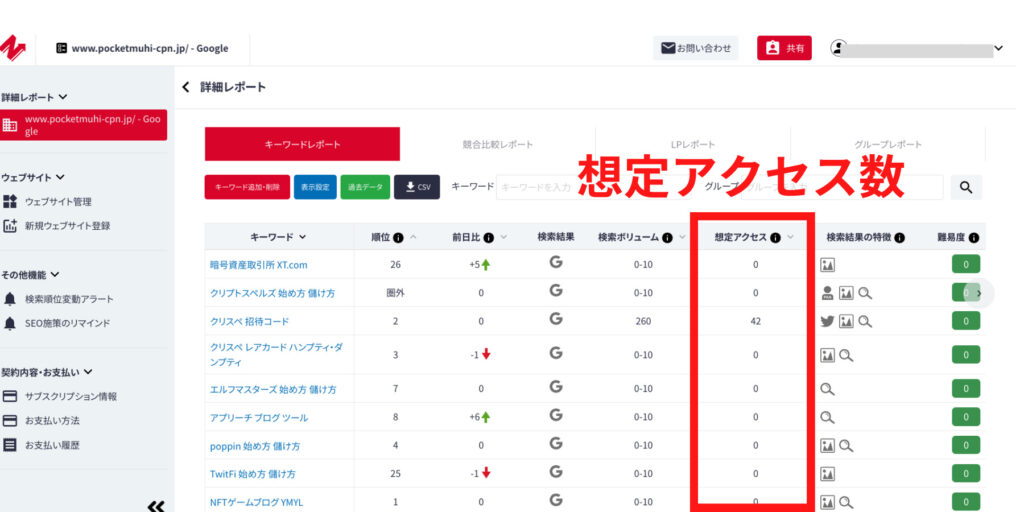Sort ascending by the 順位 arrow

[413, 238]
